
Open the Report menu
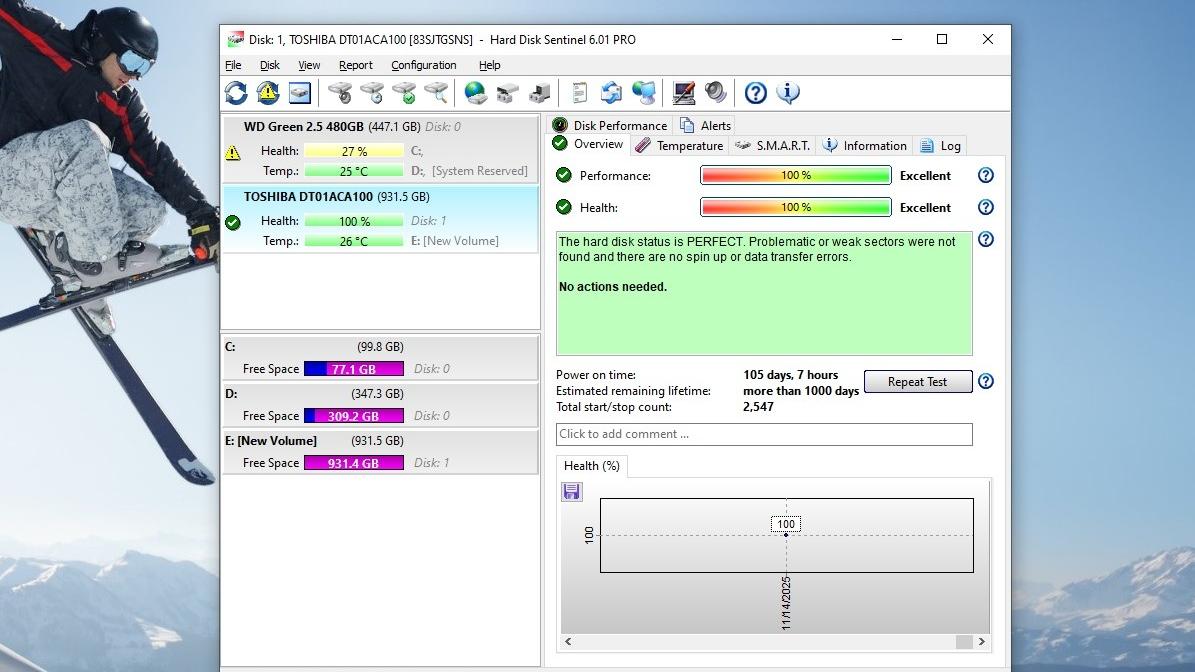355,65
